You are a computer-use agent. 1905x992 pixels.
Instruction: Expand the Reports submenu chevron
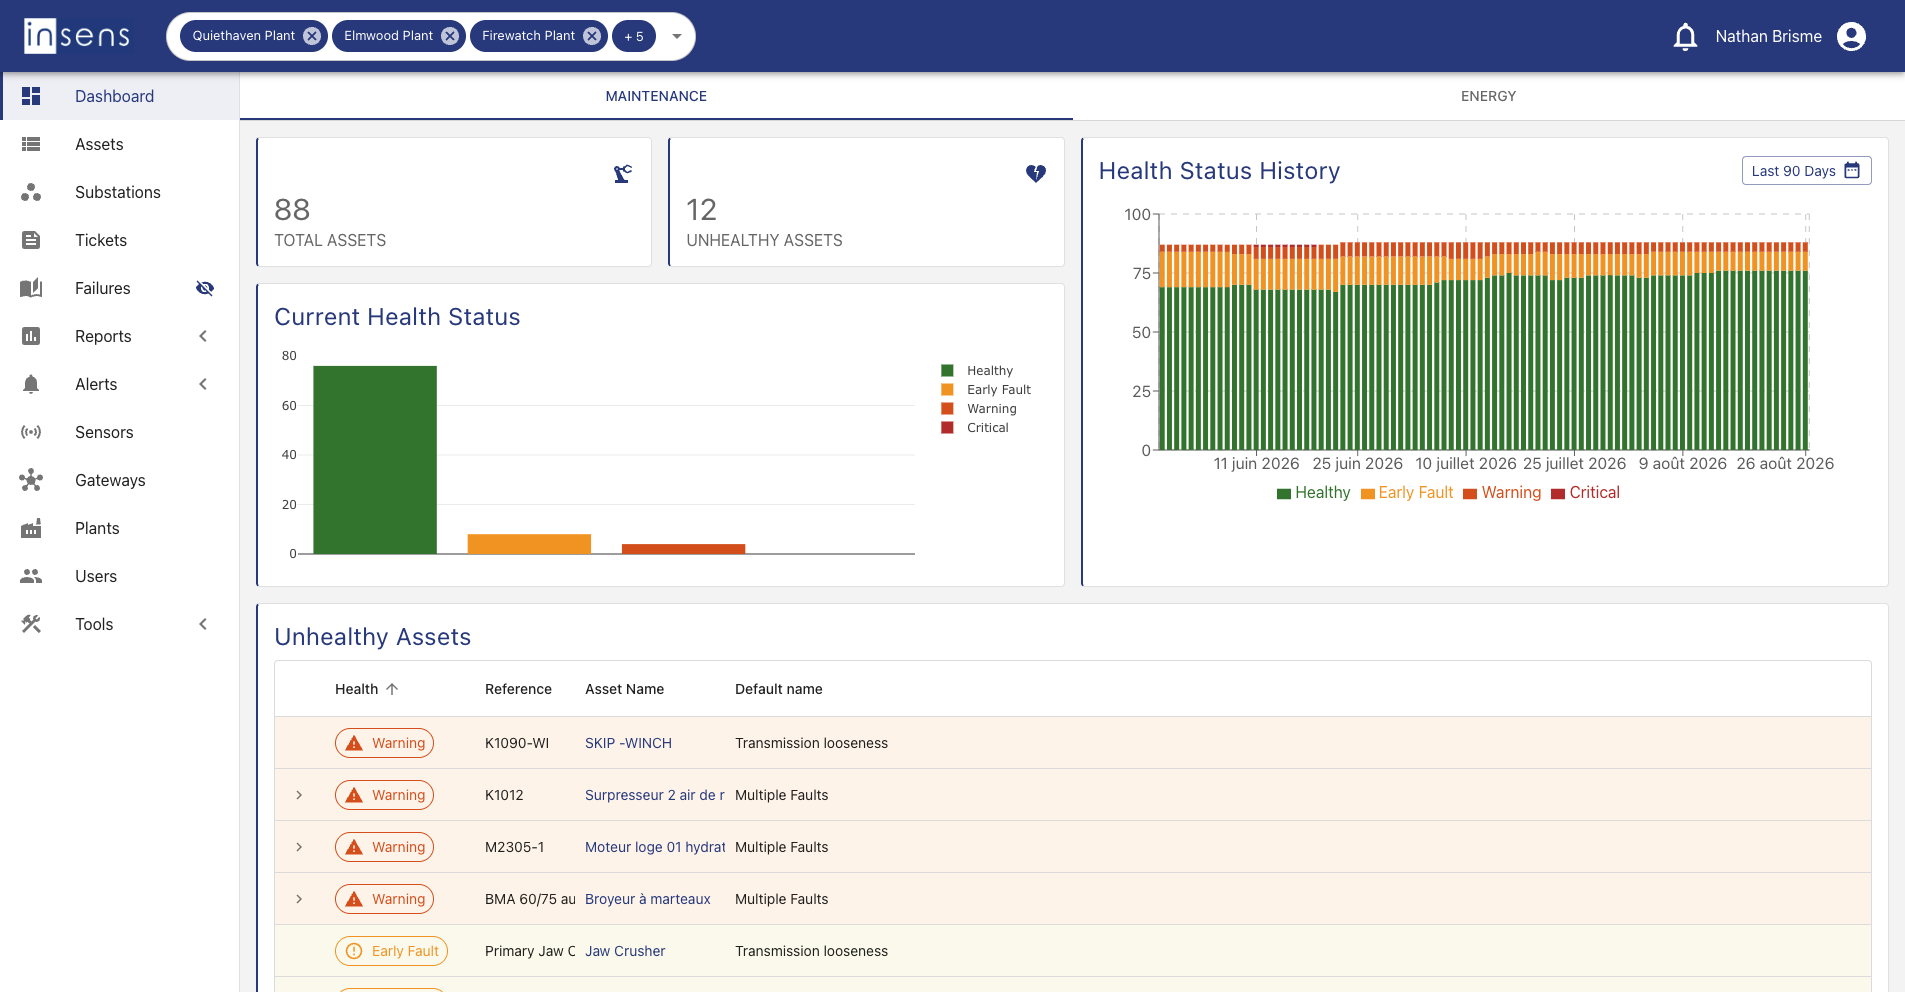click(203, 336)
